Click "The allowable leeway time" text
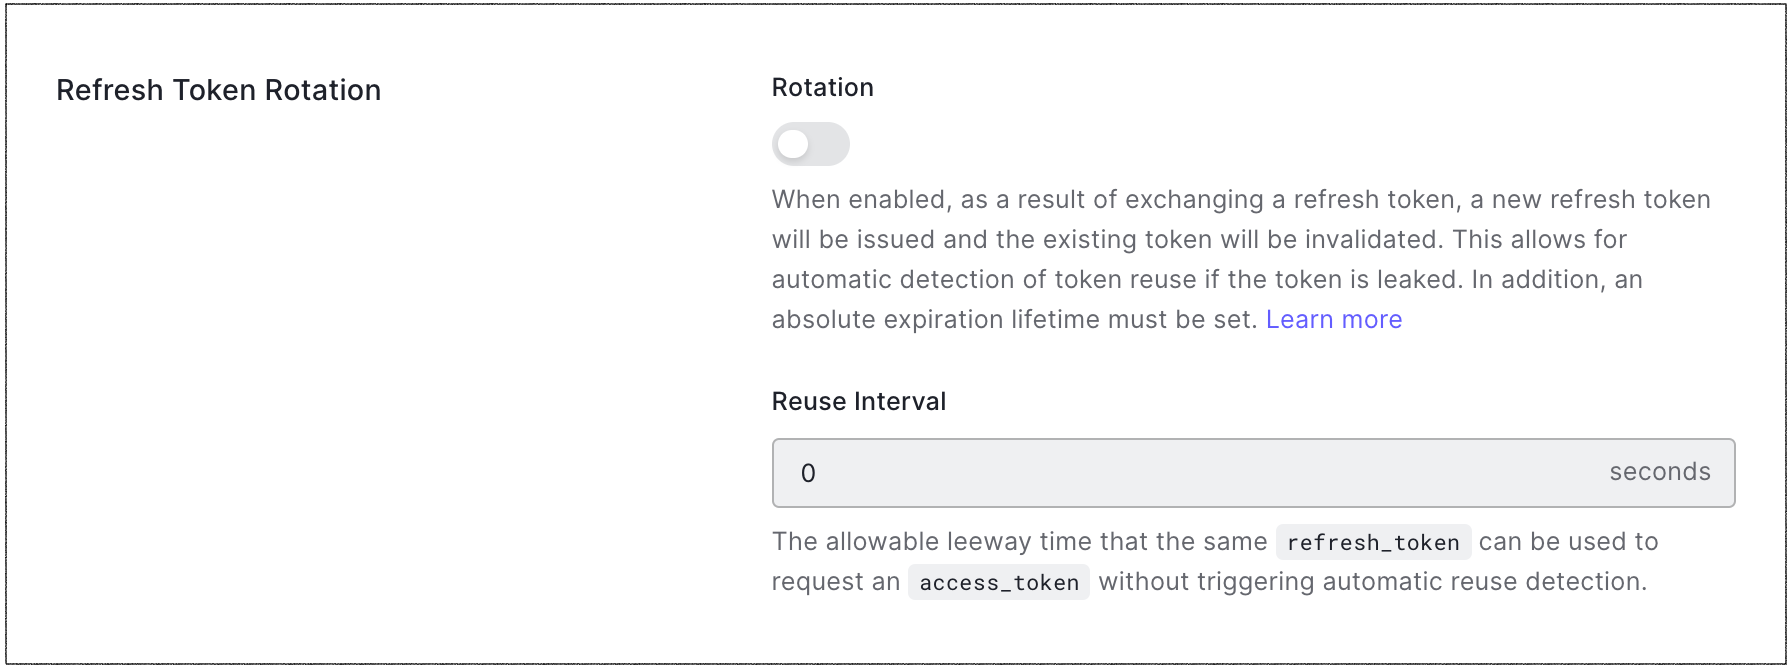 (x=1019, y=541)
